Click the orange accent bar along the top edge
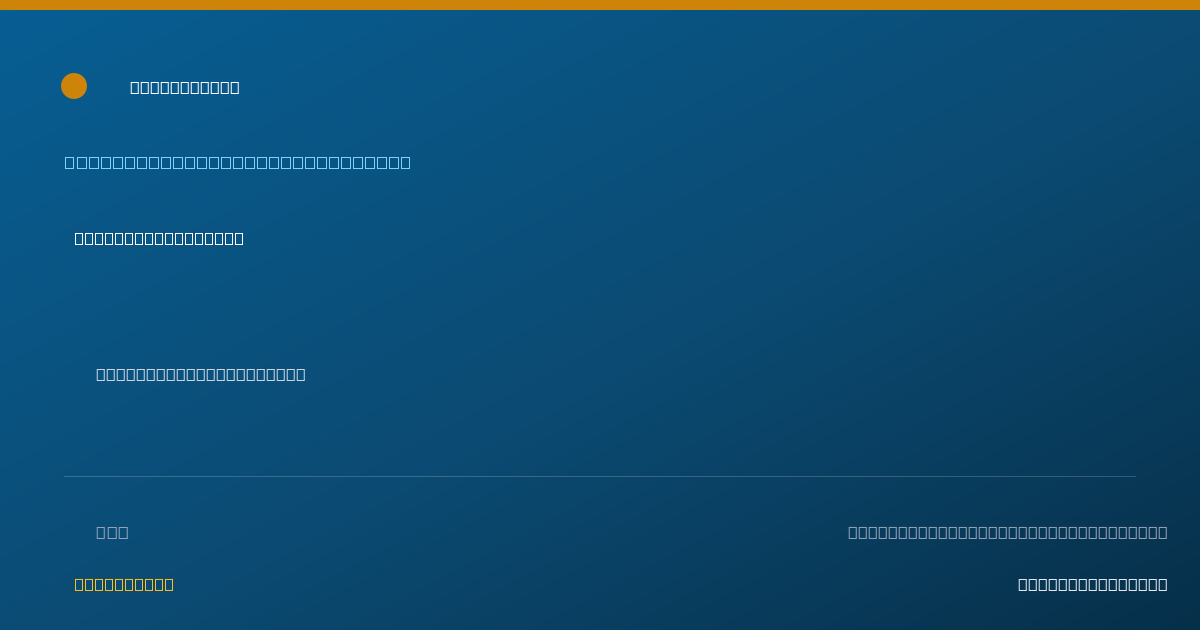 (x=600, y=5)
